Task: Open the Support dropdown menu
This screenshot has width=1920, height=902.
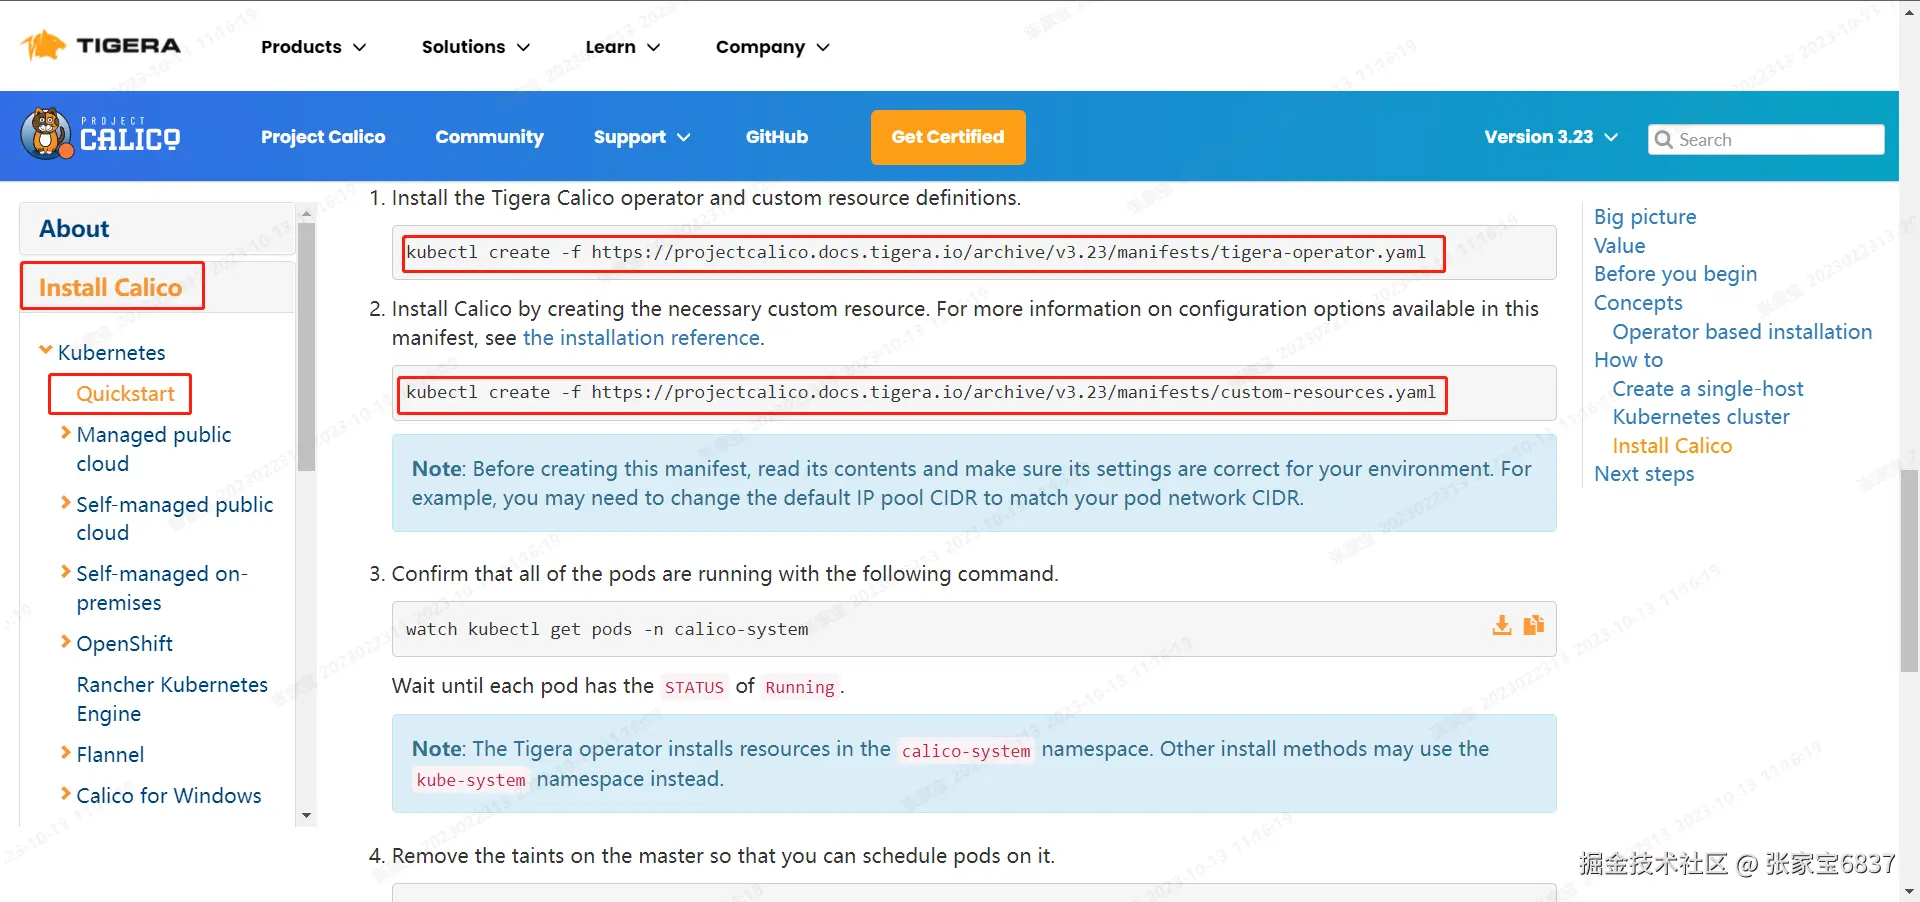Action: pyautogui.click(x=641, y=137)
